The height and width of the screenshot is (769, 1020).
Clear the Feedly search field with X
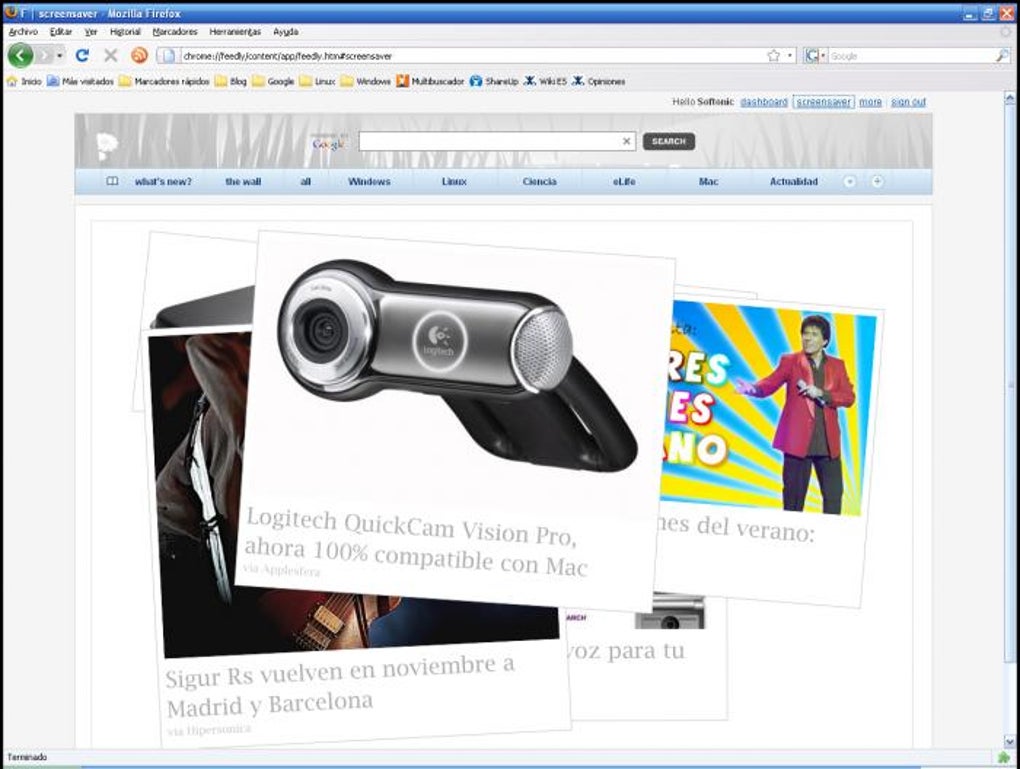[x=626, y=141]
